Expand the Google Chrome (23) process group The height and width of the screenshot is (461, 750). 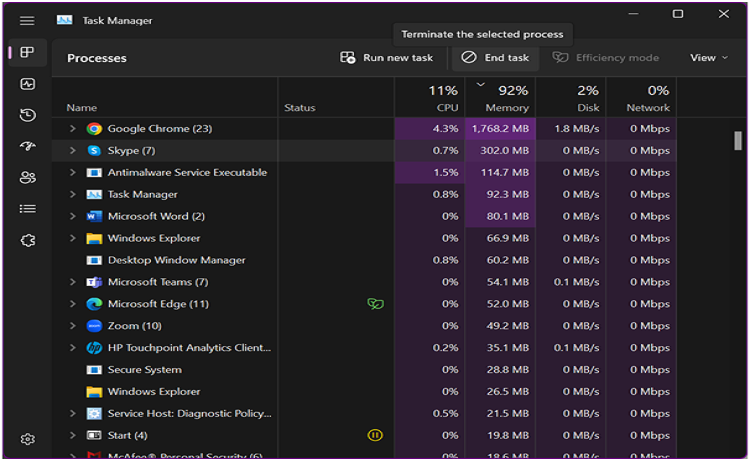[x=72, y=129]
